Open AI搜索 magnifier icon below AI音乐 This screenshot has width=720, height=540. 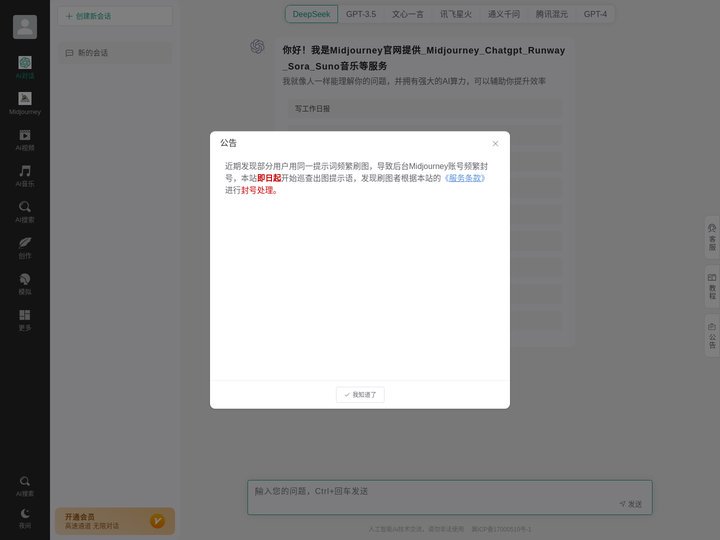[25, 207]
